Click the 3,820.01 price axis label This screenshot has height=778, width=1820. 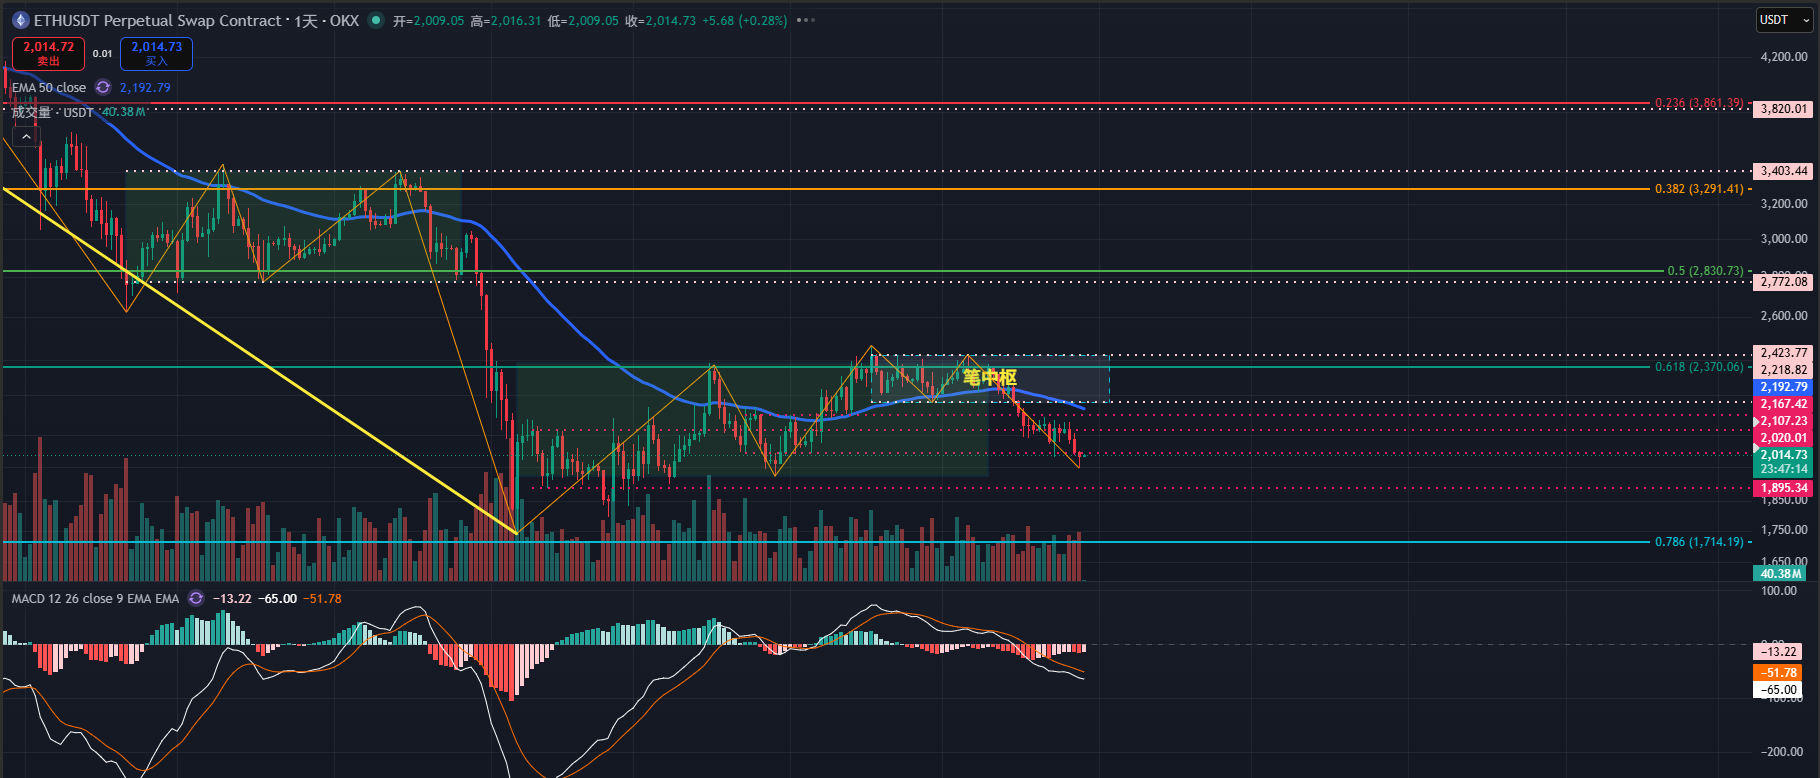pos(1784,109)
